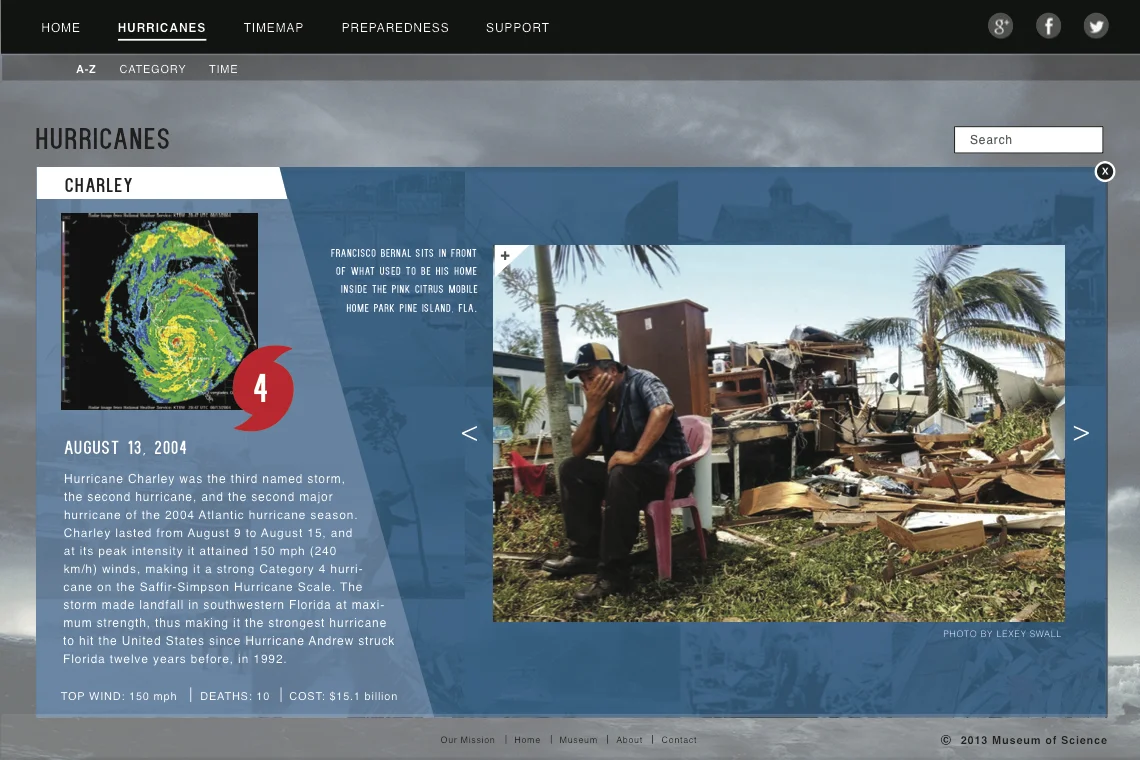Switch to the Category sorting tab
This screenshot has width=1140, height=760.
coord(153,69)
